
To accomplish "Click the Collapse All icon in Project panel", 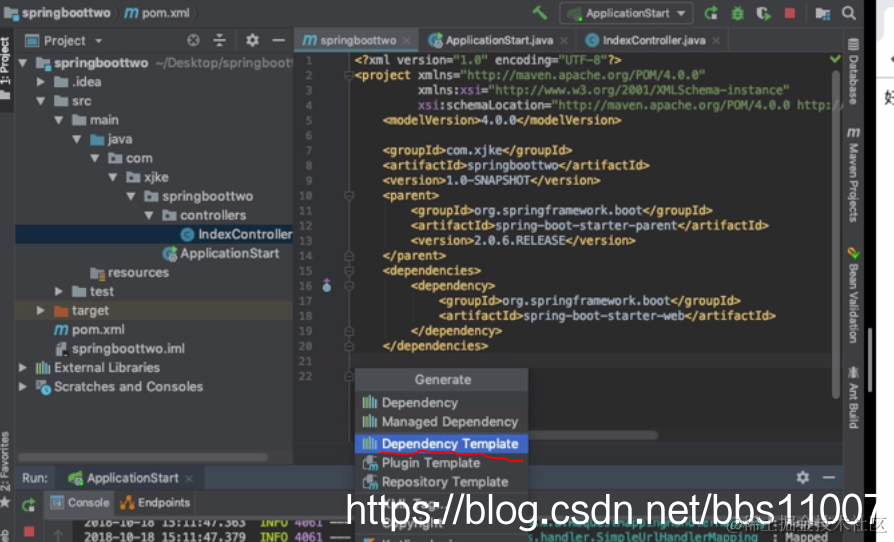I will coord(220,40).
